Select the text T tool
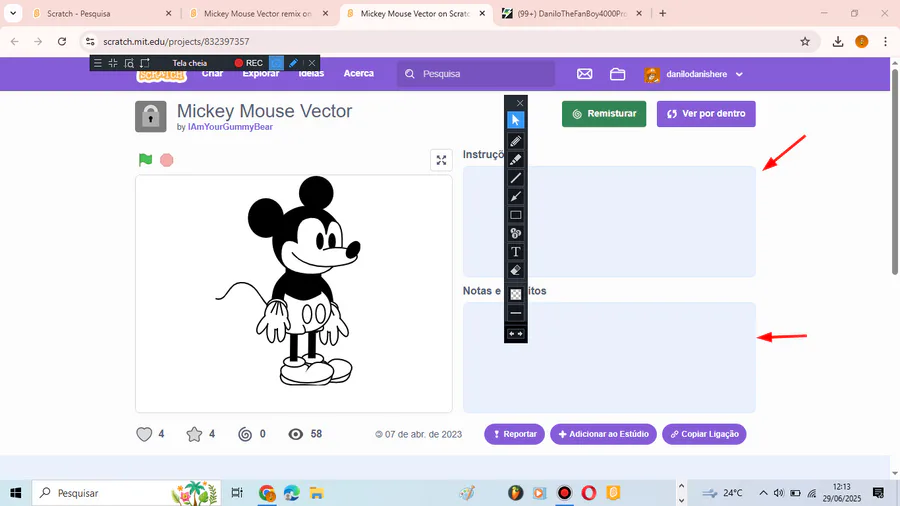The width and height of the screenshot is (900, 506). 515,252
